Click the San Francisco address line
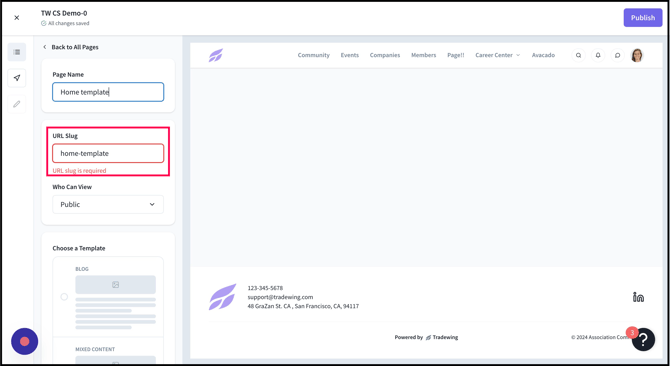The height and width of the screenshot is (366, 670). 303,306
